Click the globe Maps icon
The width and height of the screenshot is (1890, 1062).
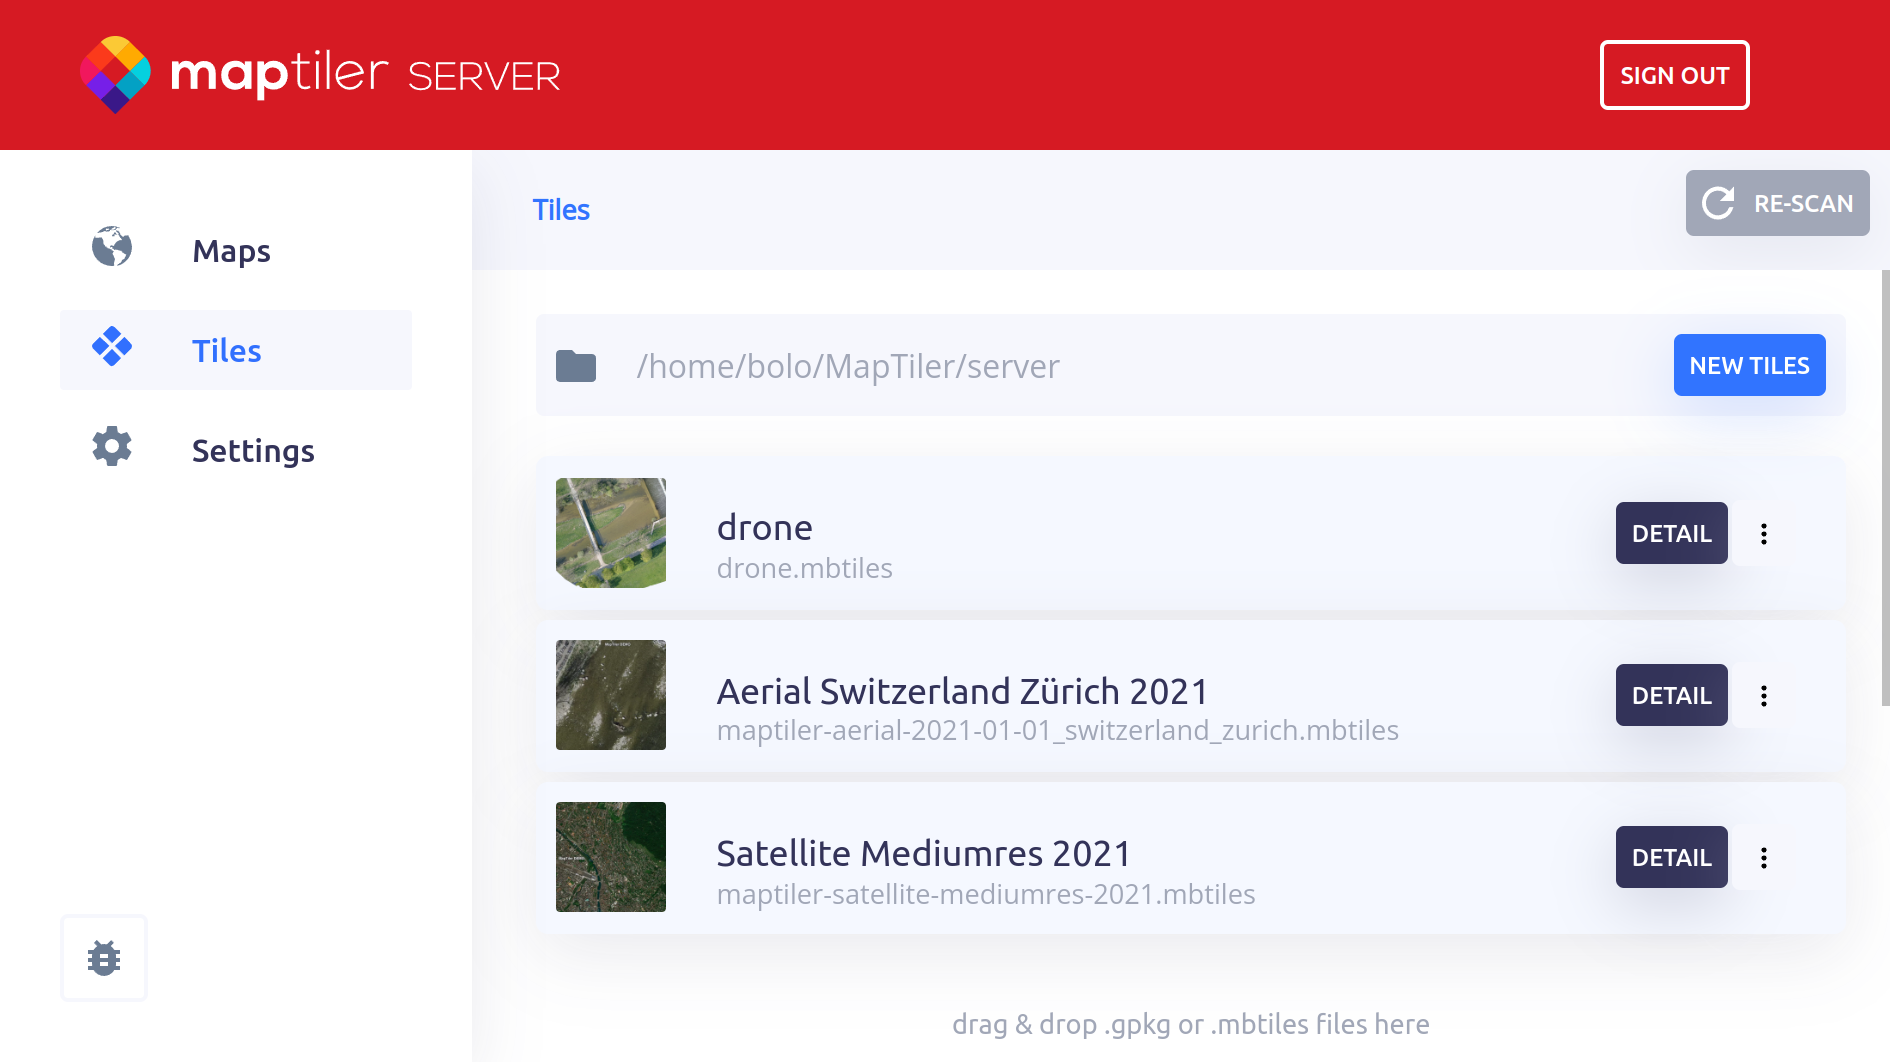click(112, 247)
